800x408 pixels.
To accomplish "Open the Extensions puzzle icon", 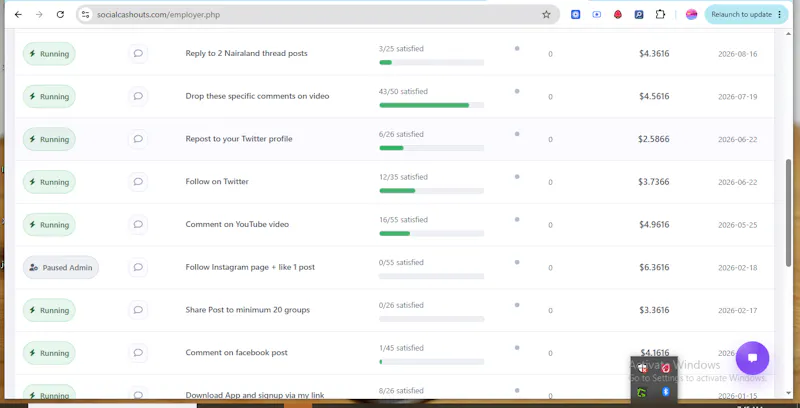I will click(660, 15).
